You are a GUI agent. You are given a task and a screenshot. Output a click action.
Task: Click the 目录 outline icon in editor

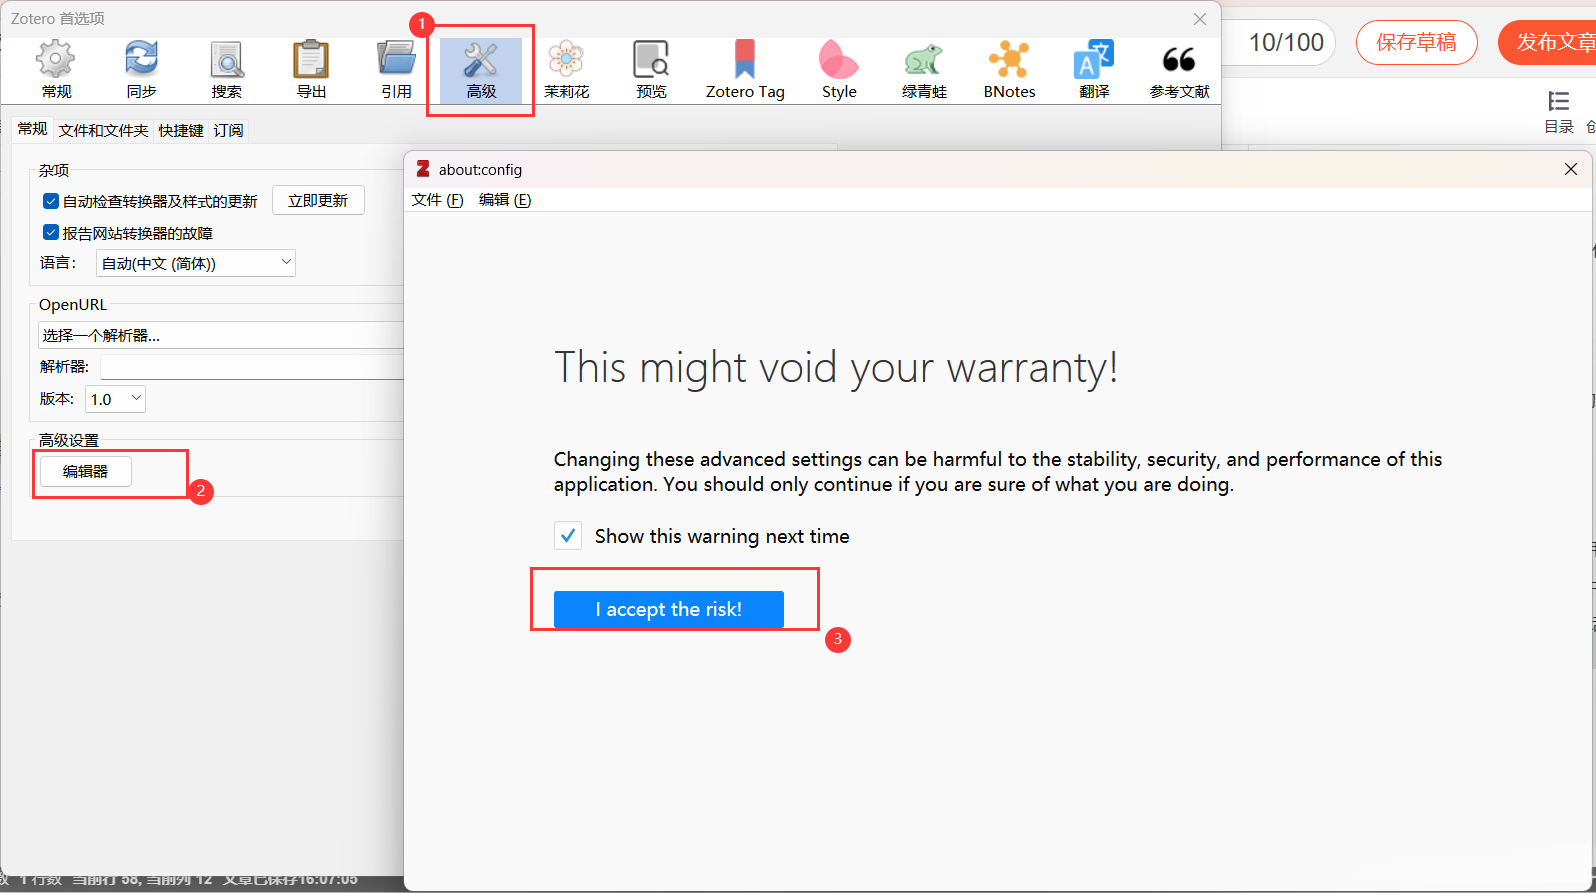[x=1559, y=112]
